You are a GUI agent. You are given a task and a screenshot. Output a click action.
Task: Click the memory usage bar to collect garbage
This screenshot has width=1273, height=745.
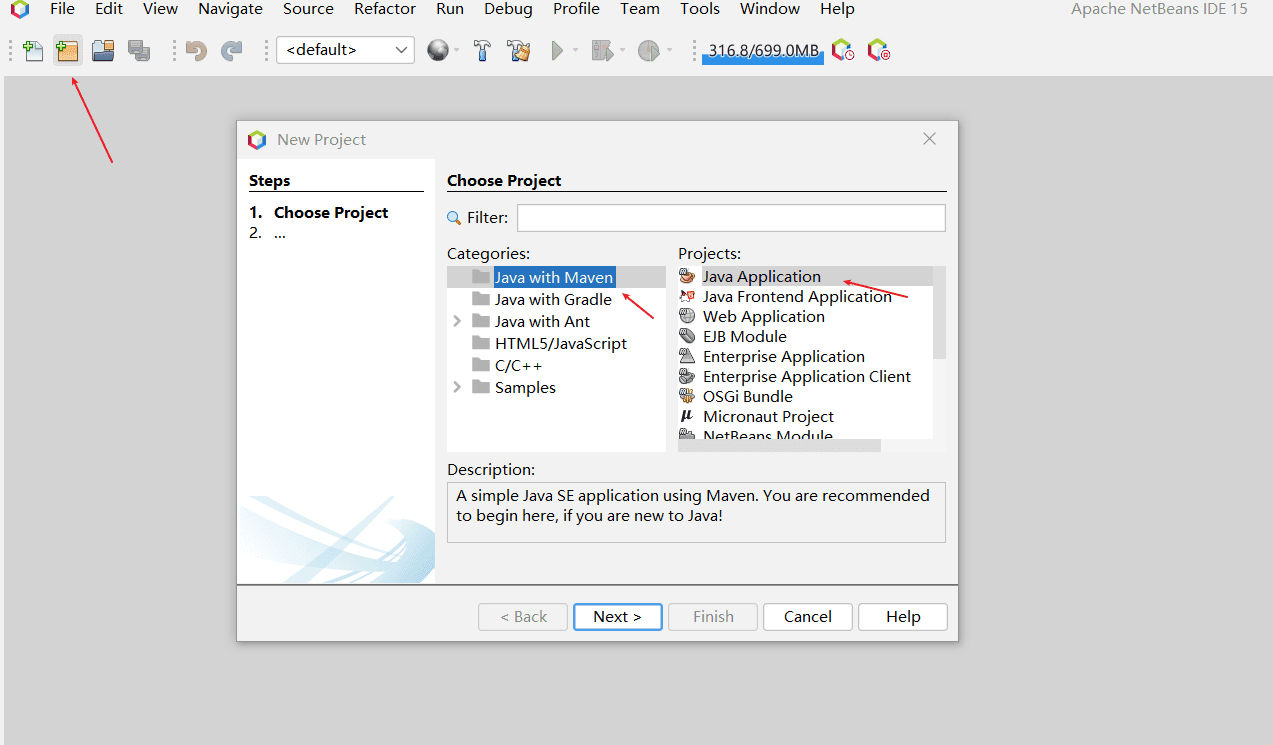[763, 51]
